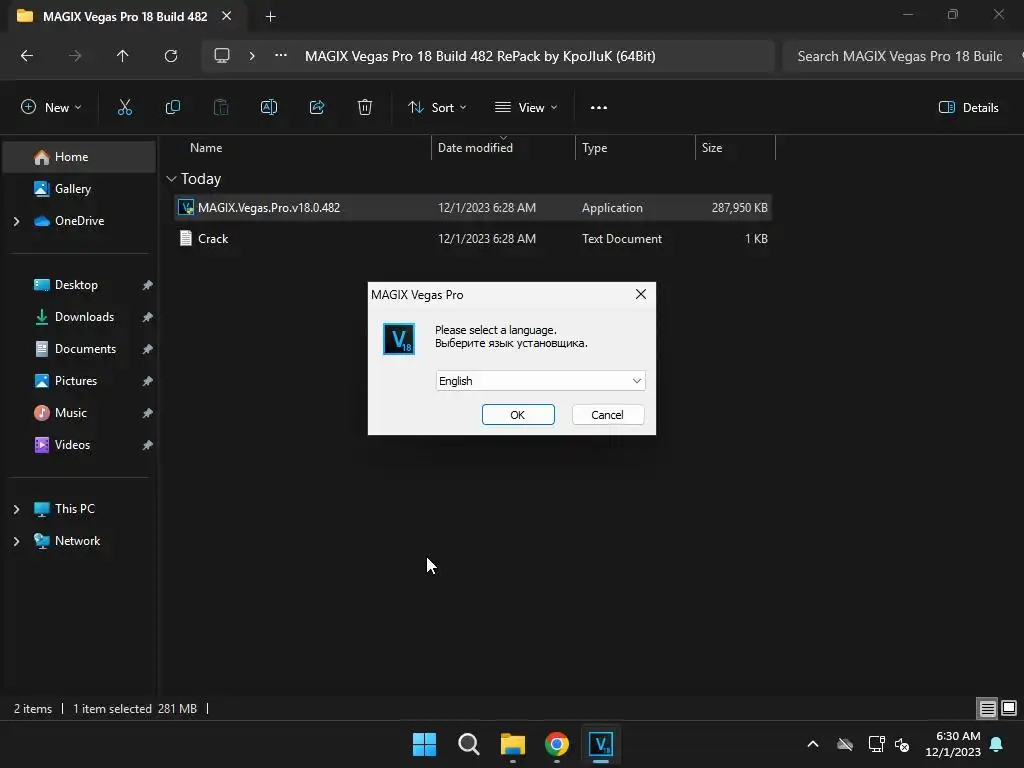This screenshot has width=1024, height=768.
Task: Click the Vegas Pro taskbar icon
Action: click(x=601, y=744)
